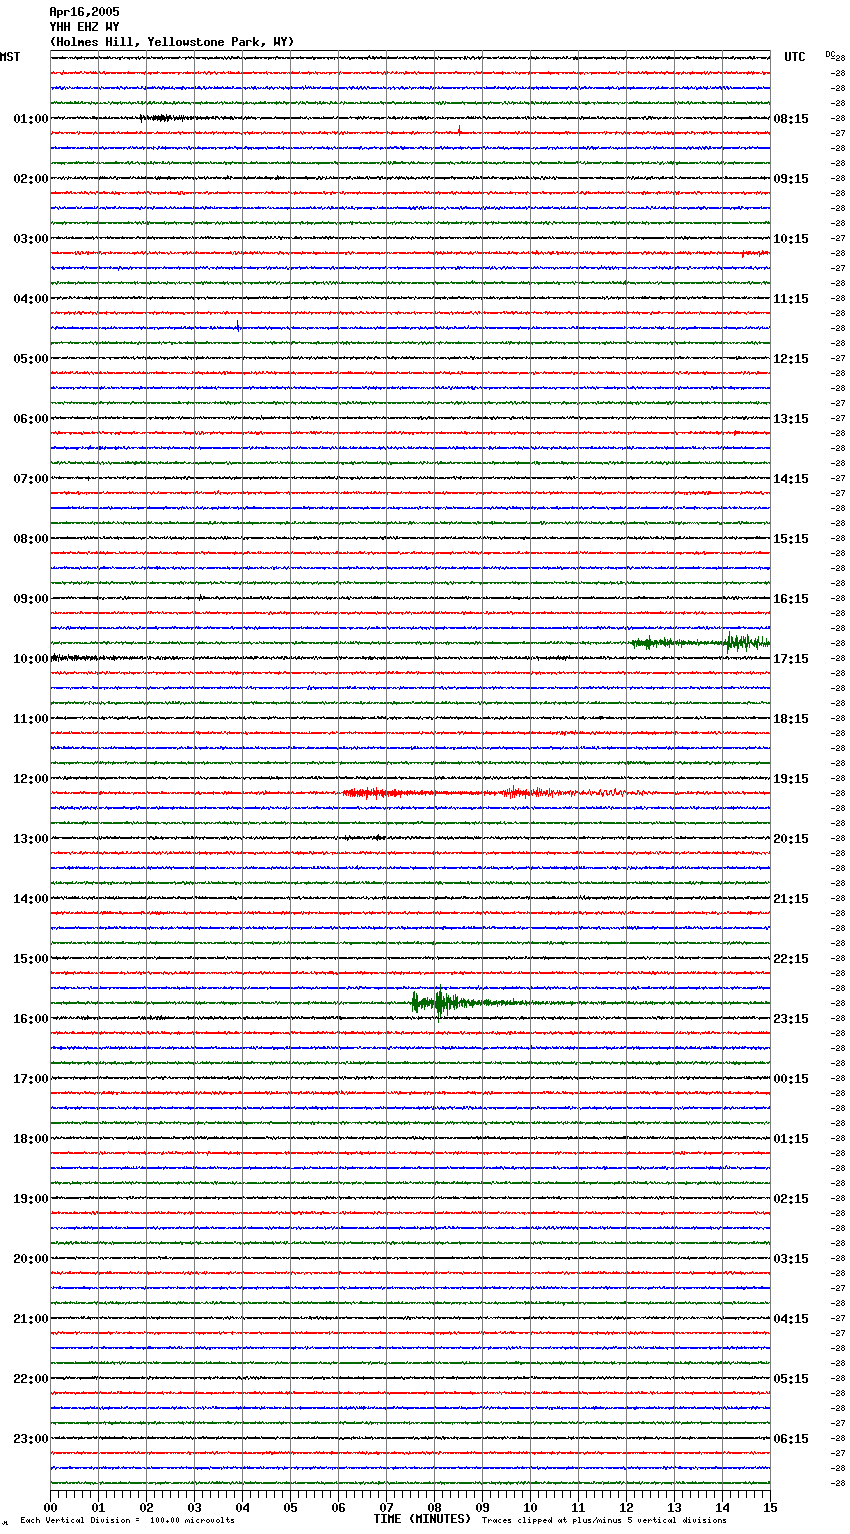The height and width of the screenshot is (1534, 850).
Task: Click the minute 05 axis tick label
Action: click(x=290, y=1507)
